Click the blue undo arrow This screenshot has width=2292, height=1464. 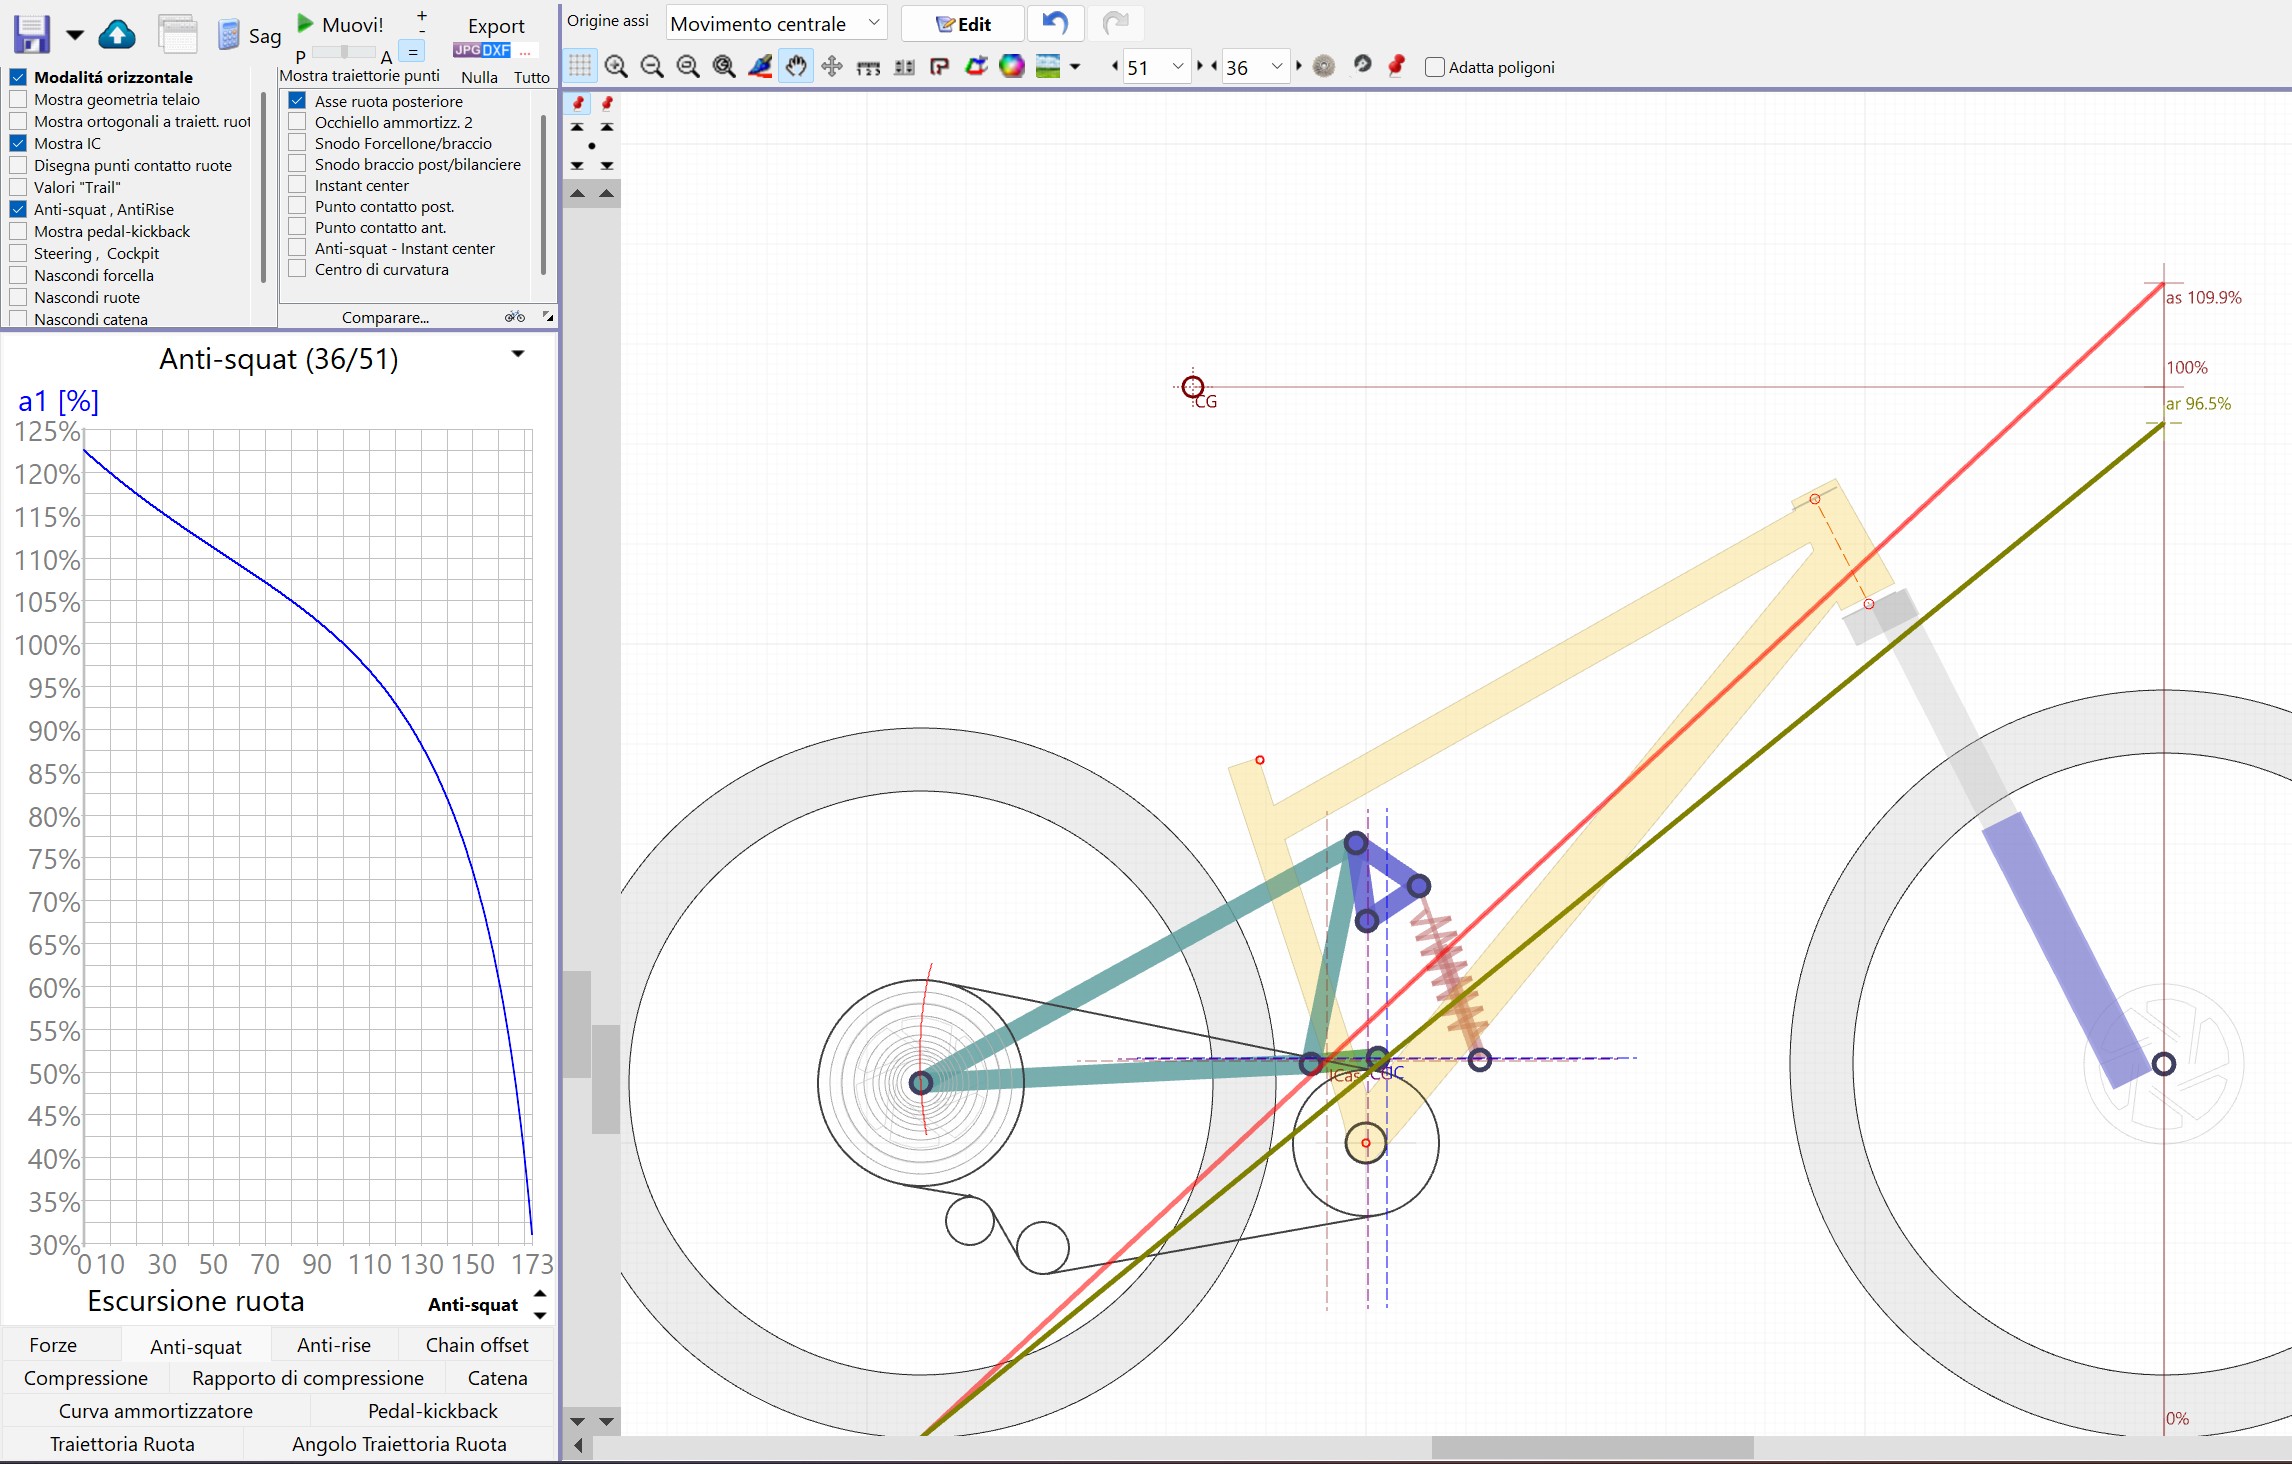(1054, 23)
